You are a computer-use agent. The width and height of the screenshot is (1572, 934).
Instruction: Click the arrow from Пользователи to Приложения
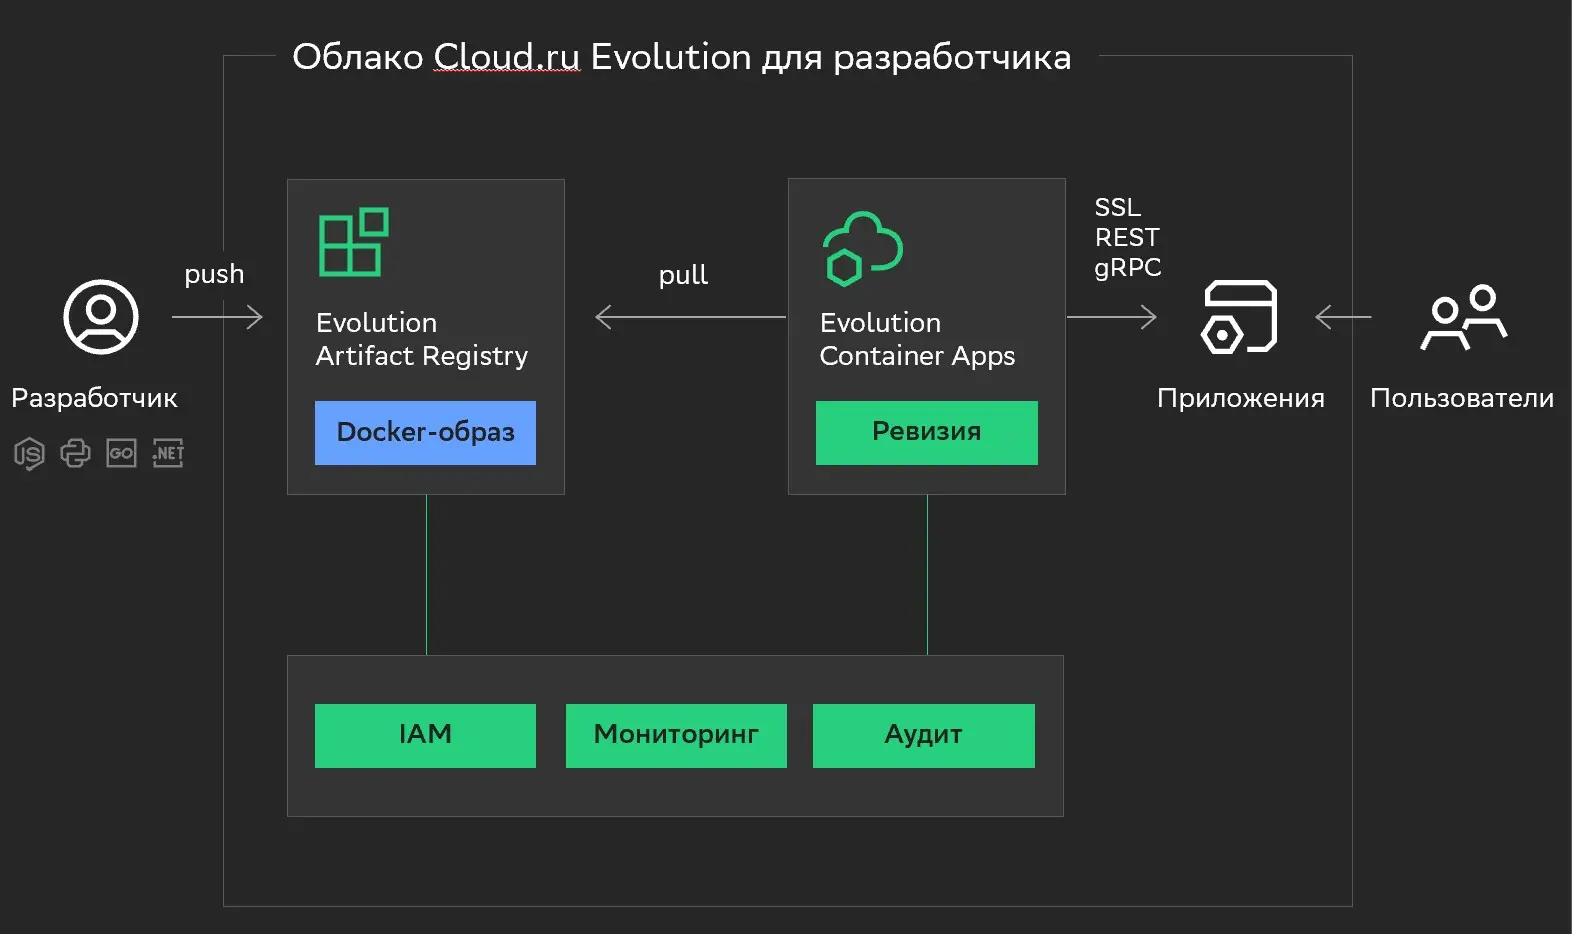[1343, 318]
